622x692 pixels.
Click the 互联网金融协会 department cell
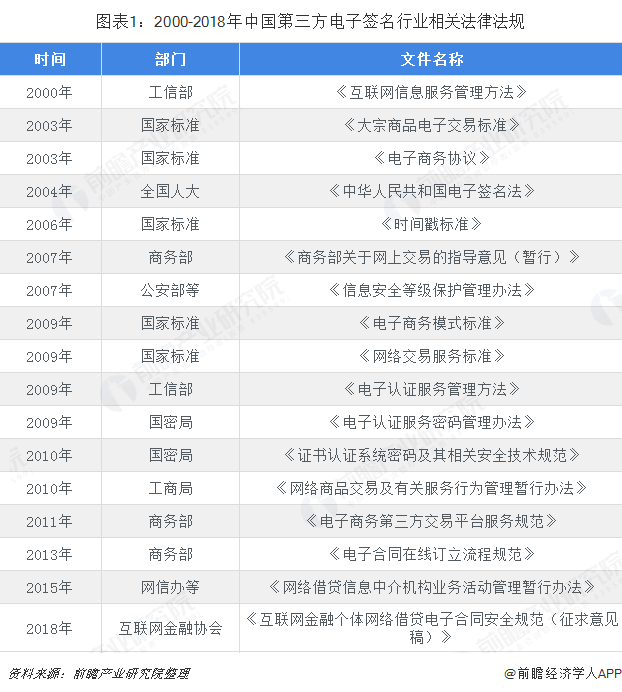click(170, 628)
